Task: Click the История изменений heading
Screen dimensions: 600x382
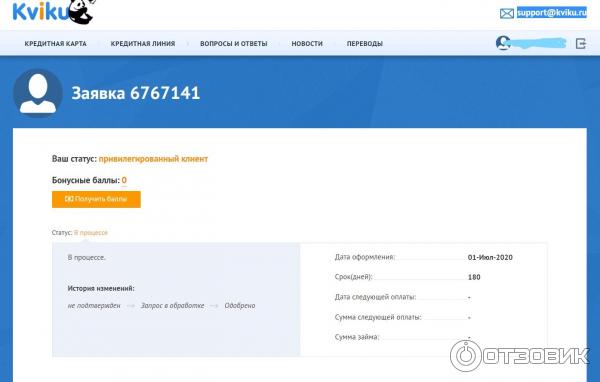Action: tap(101, 288)
